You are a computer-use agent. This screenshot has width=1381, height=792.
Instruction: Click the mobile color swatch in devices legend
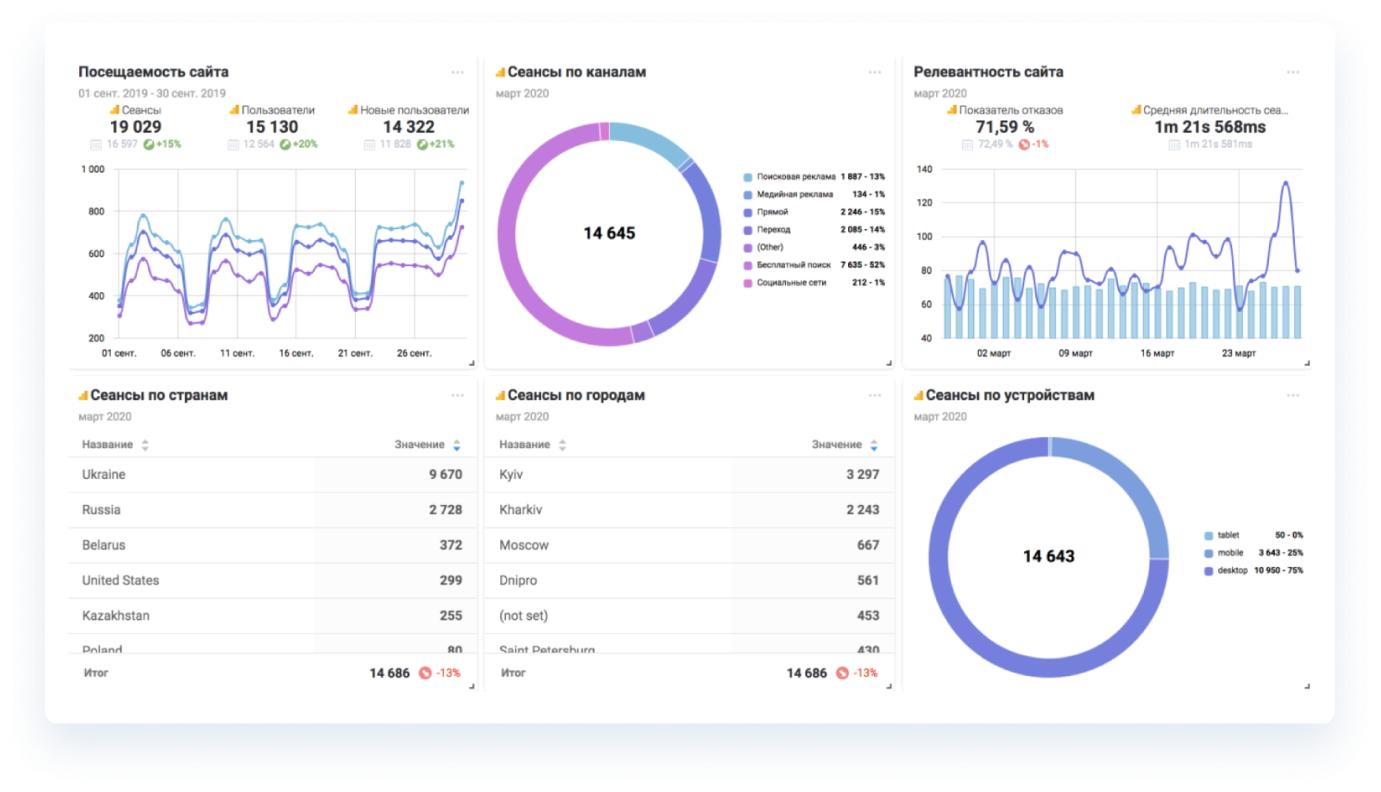[1209, 553]
